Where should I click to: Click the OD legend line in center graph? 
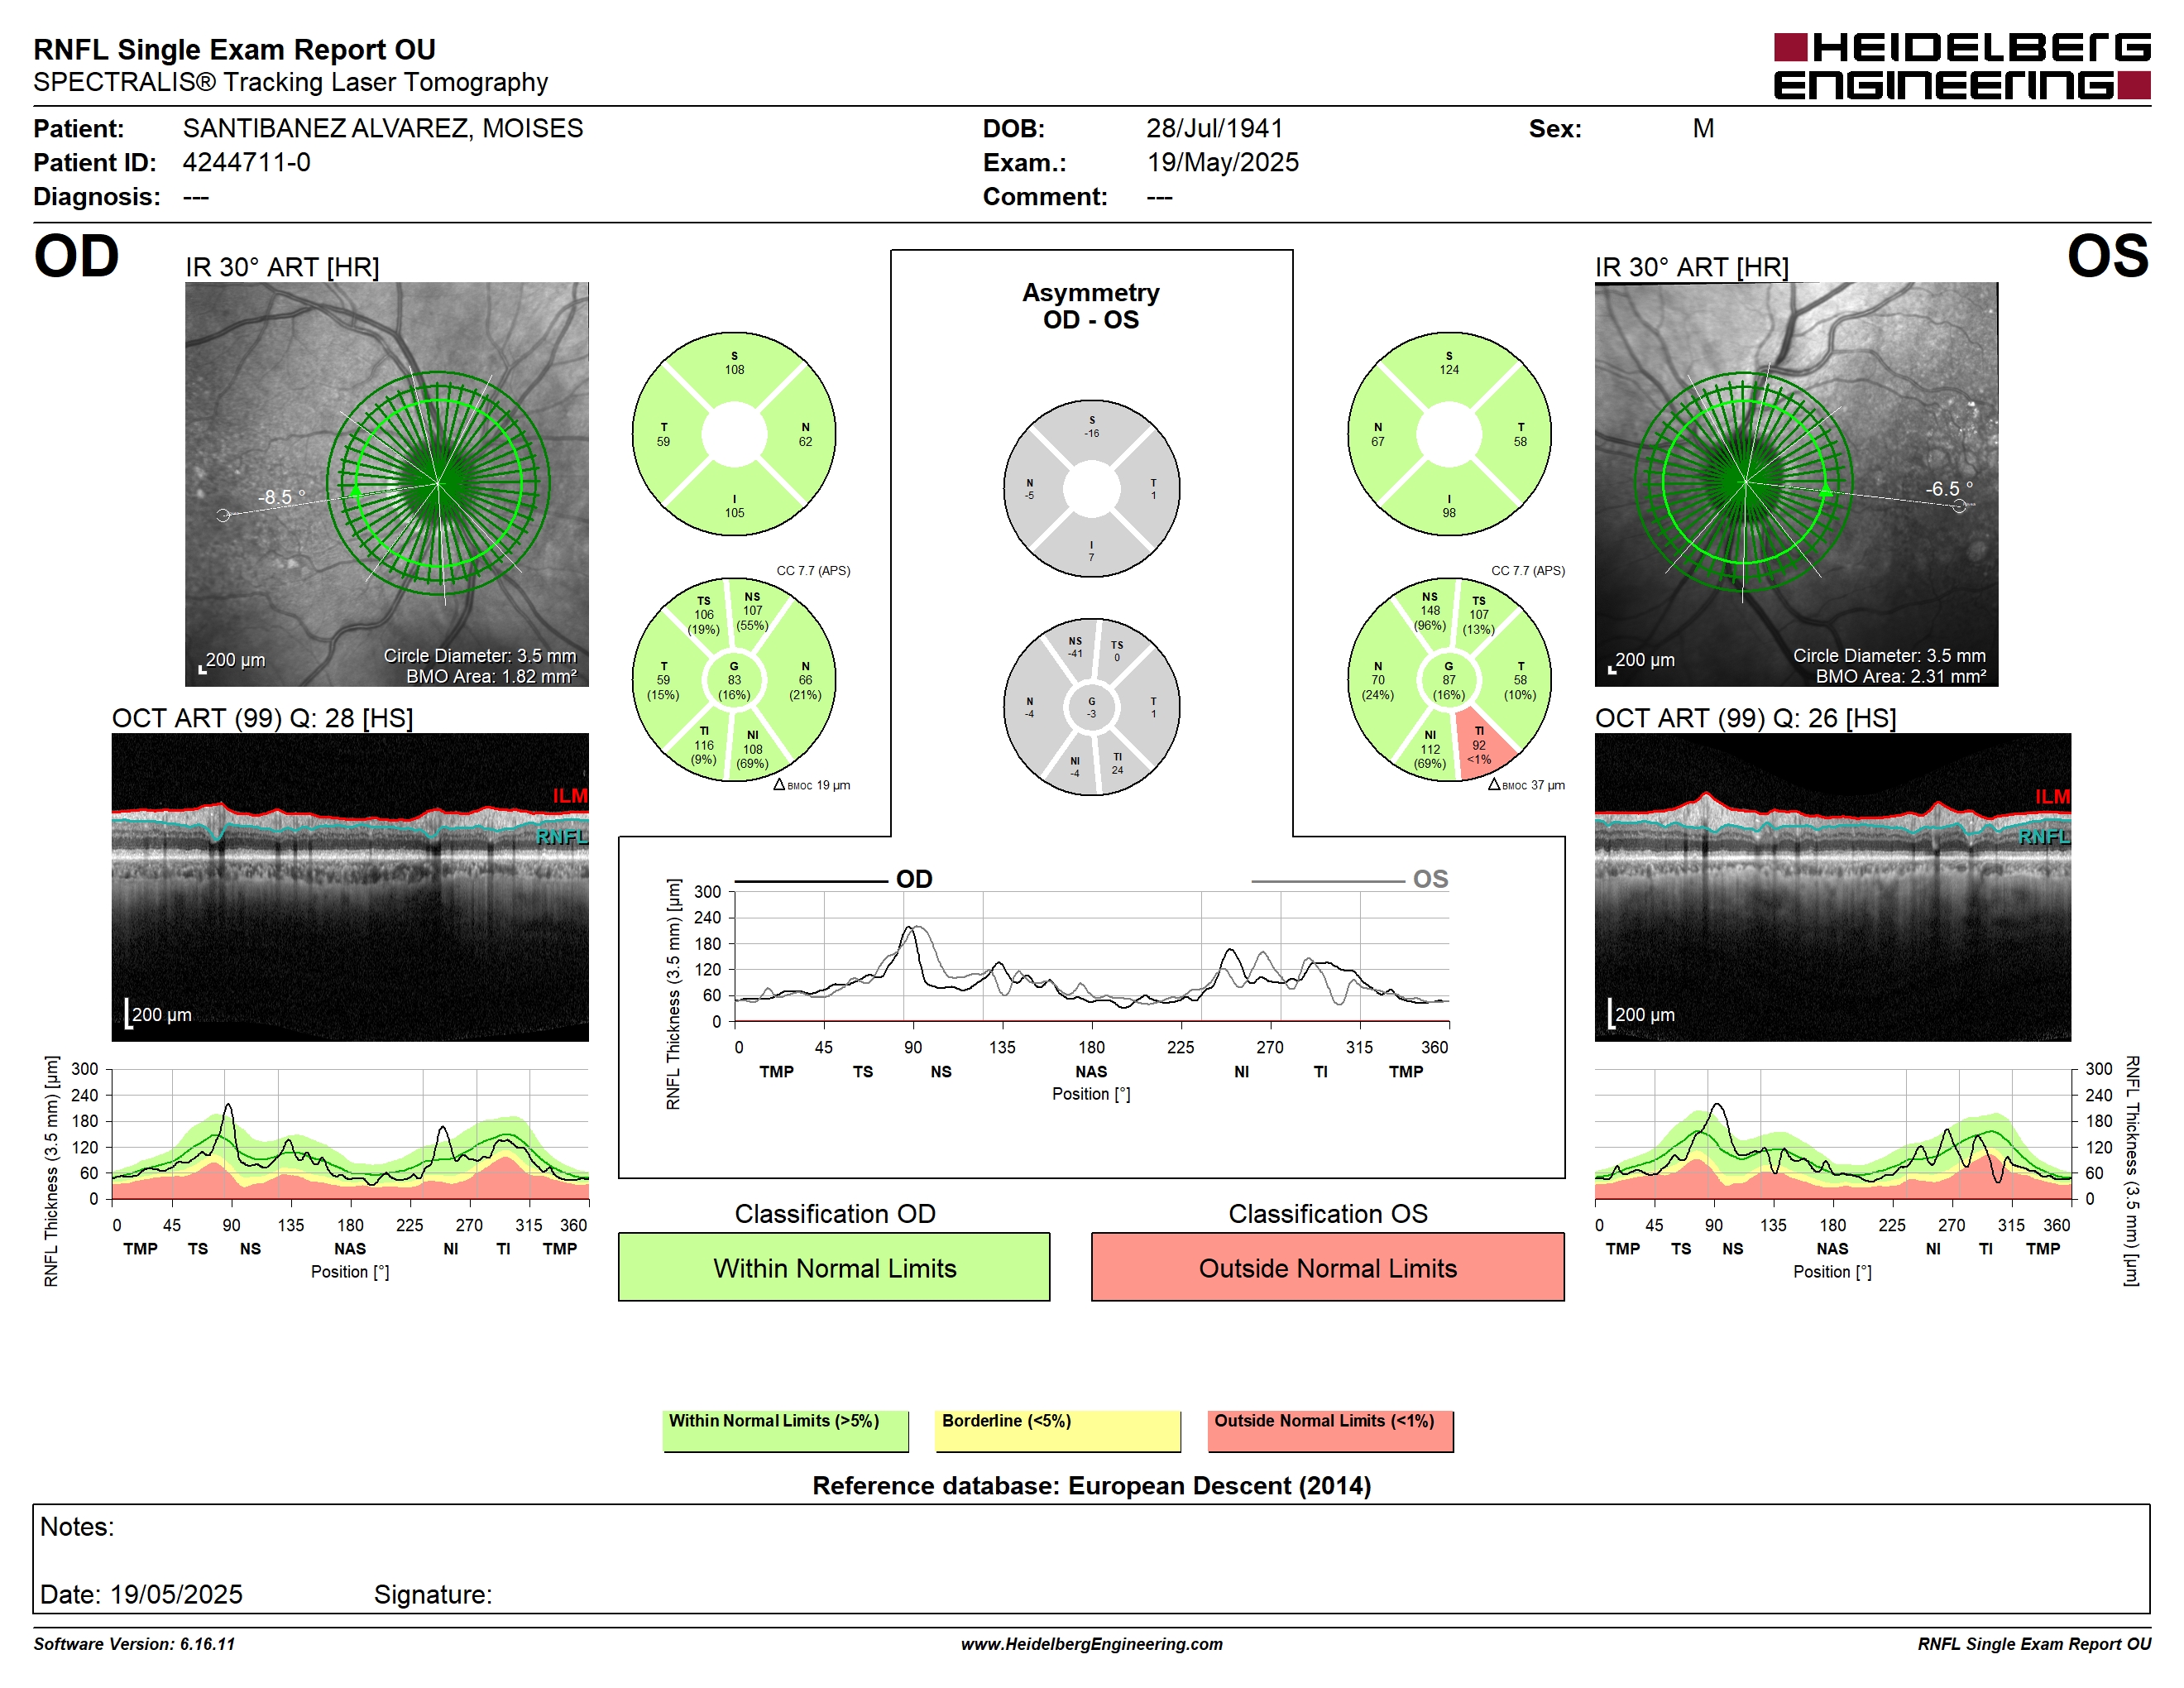pyautogui.click(x=811, y=881)
